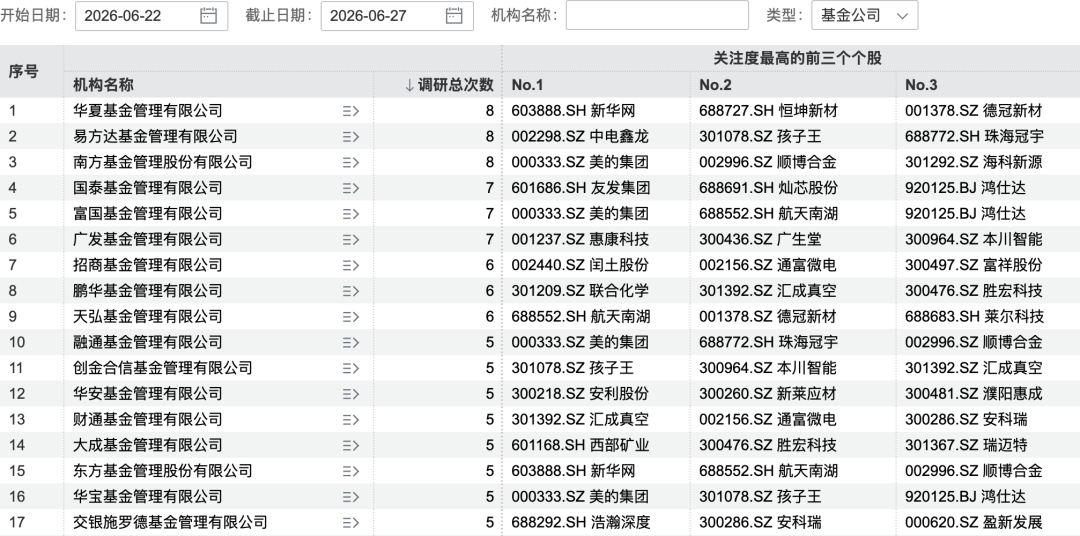Viewport: 1080px width, 536px height.
Task: Select the 南方基金管理股份有限公司 institution name
Action: pyautogui.click(x=163, y=163)
